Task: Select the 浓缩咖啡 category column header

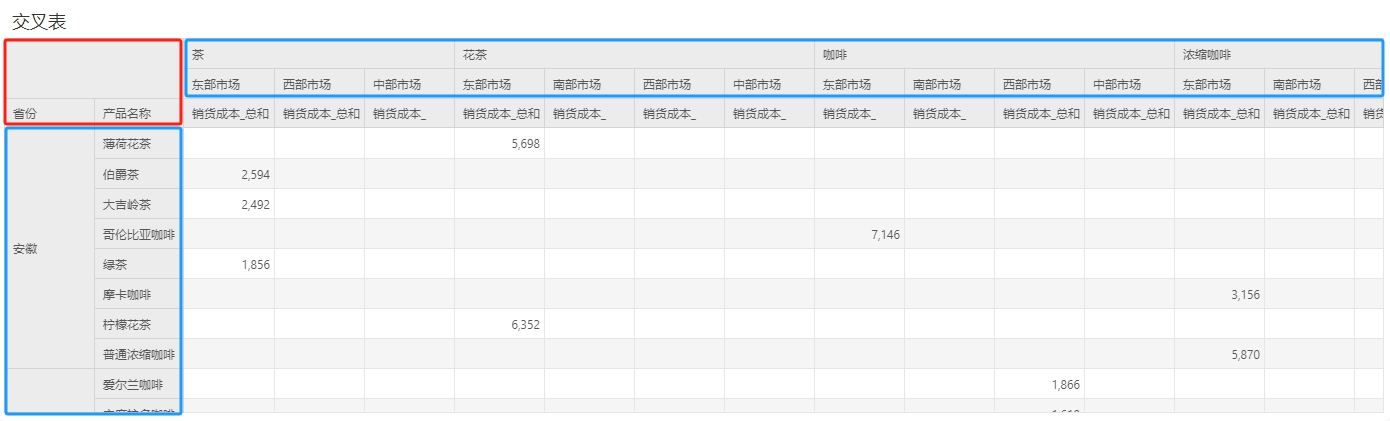Action: [x=1206, y=55]
